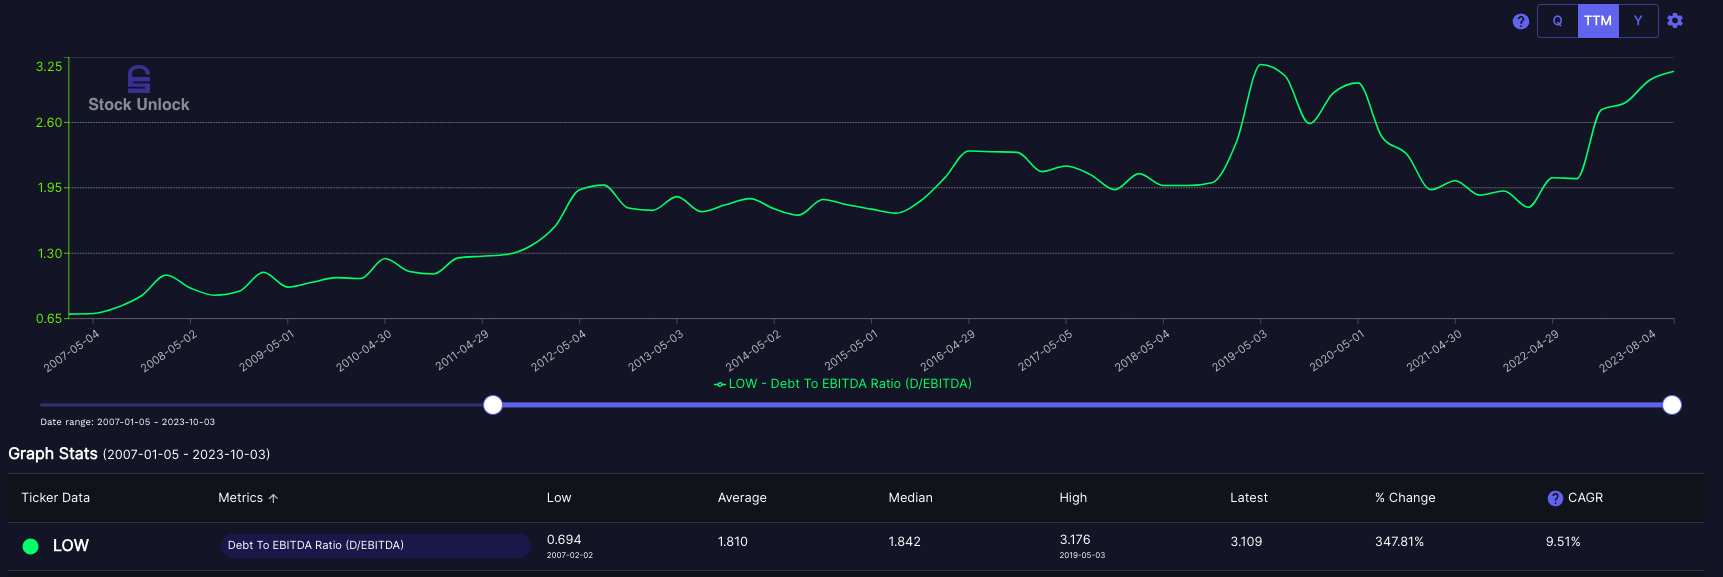Select the TTM period option
This screenshot has height=577, width=1723.
click(1598, 21)
